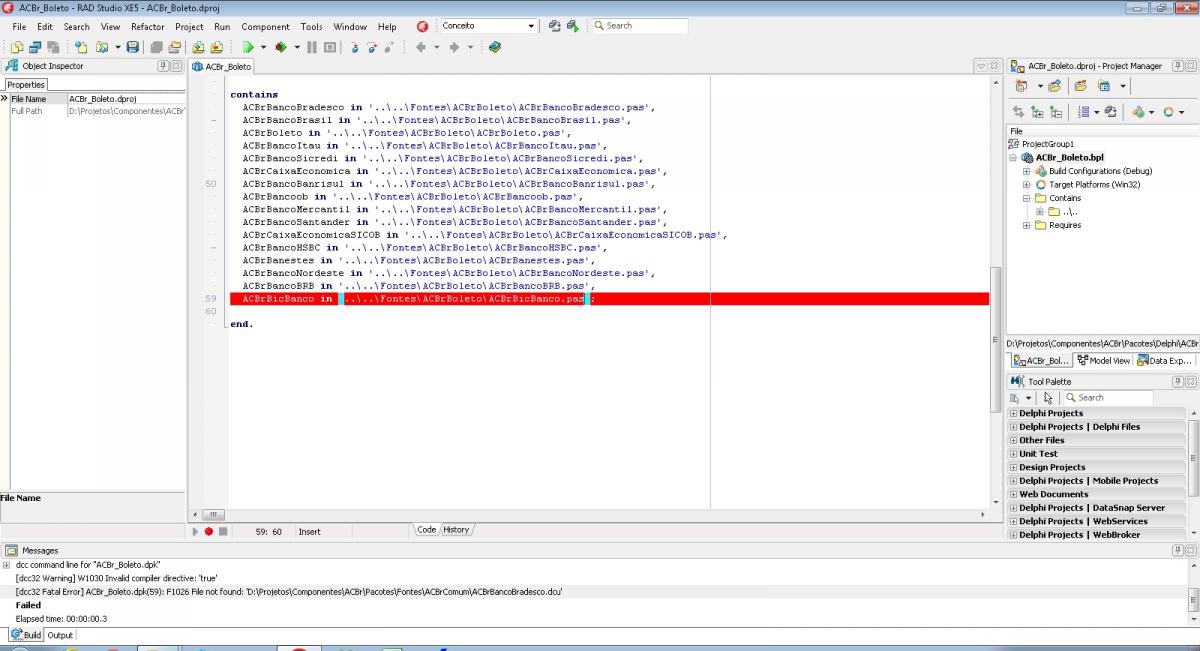Click Collapse All icon in Project Manager
Image resolution: width=1200 pixels, height=651 pixels.
click(x=1056, y=112)
